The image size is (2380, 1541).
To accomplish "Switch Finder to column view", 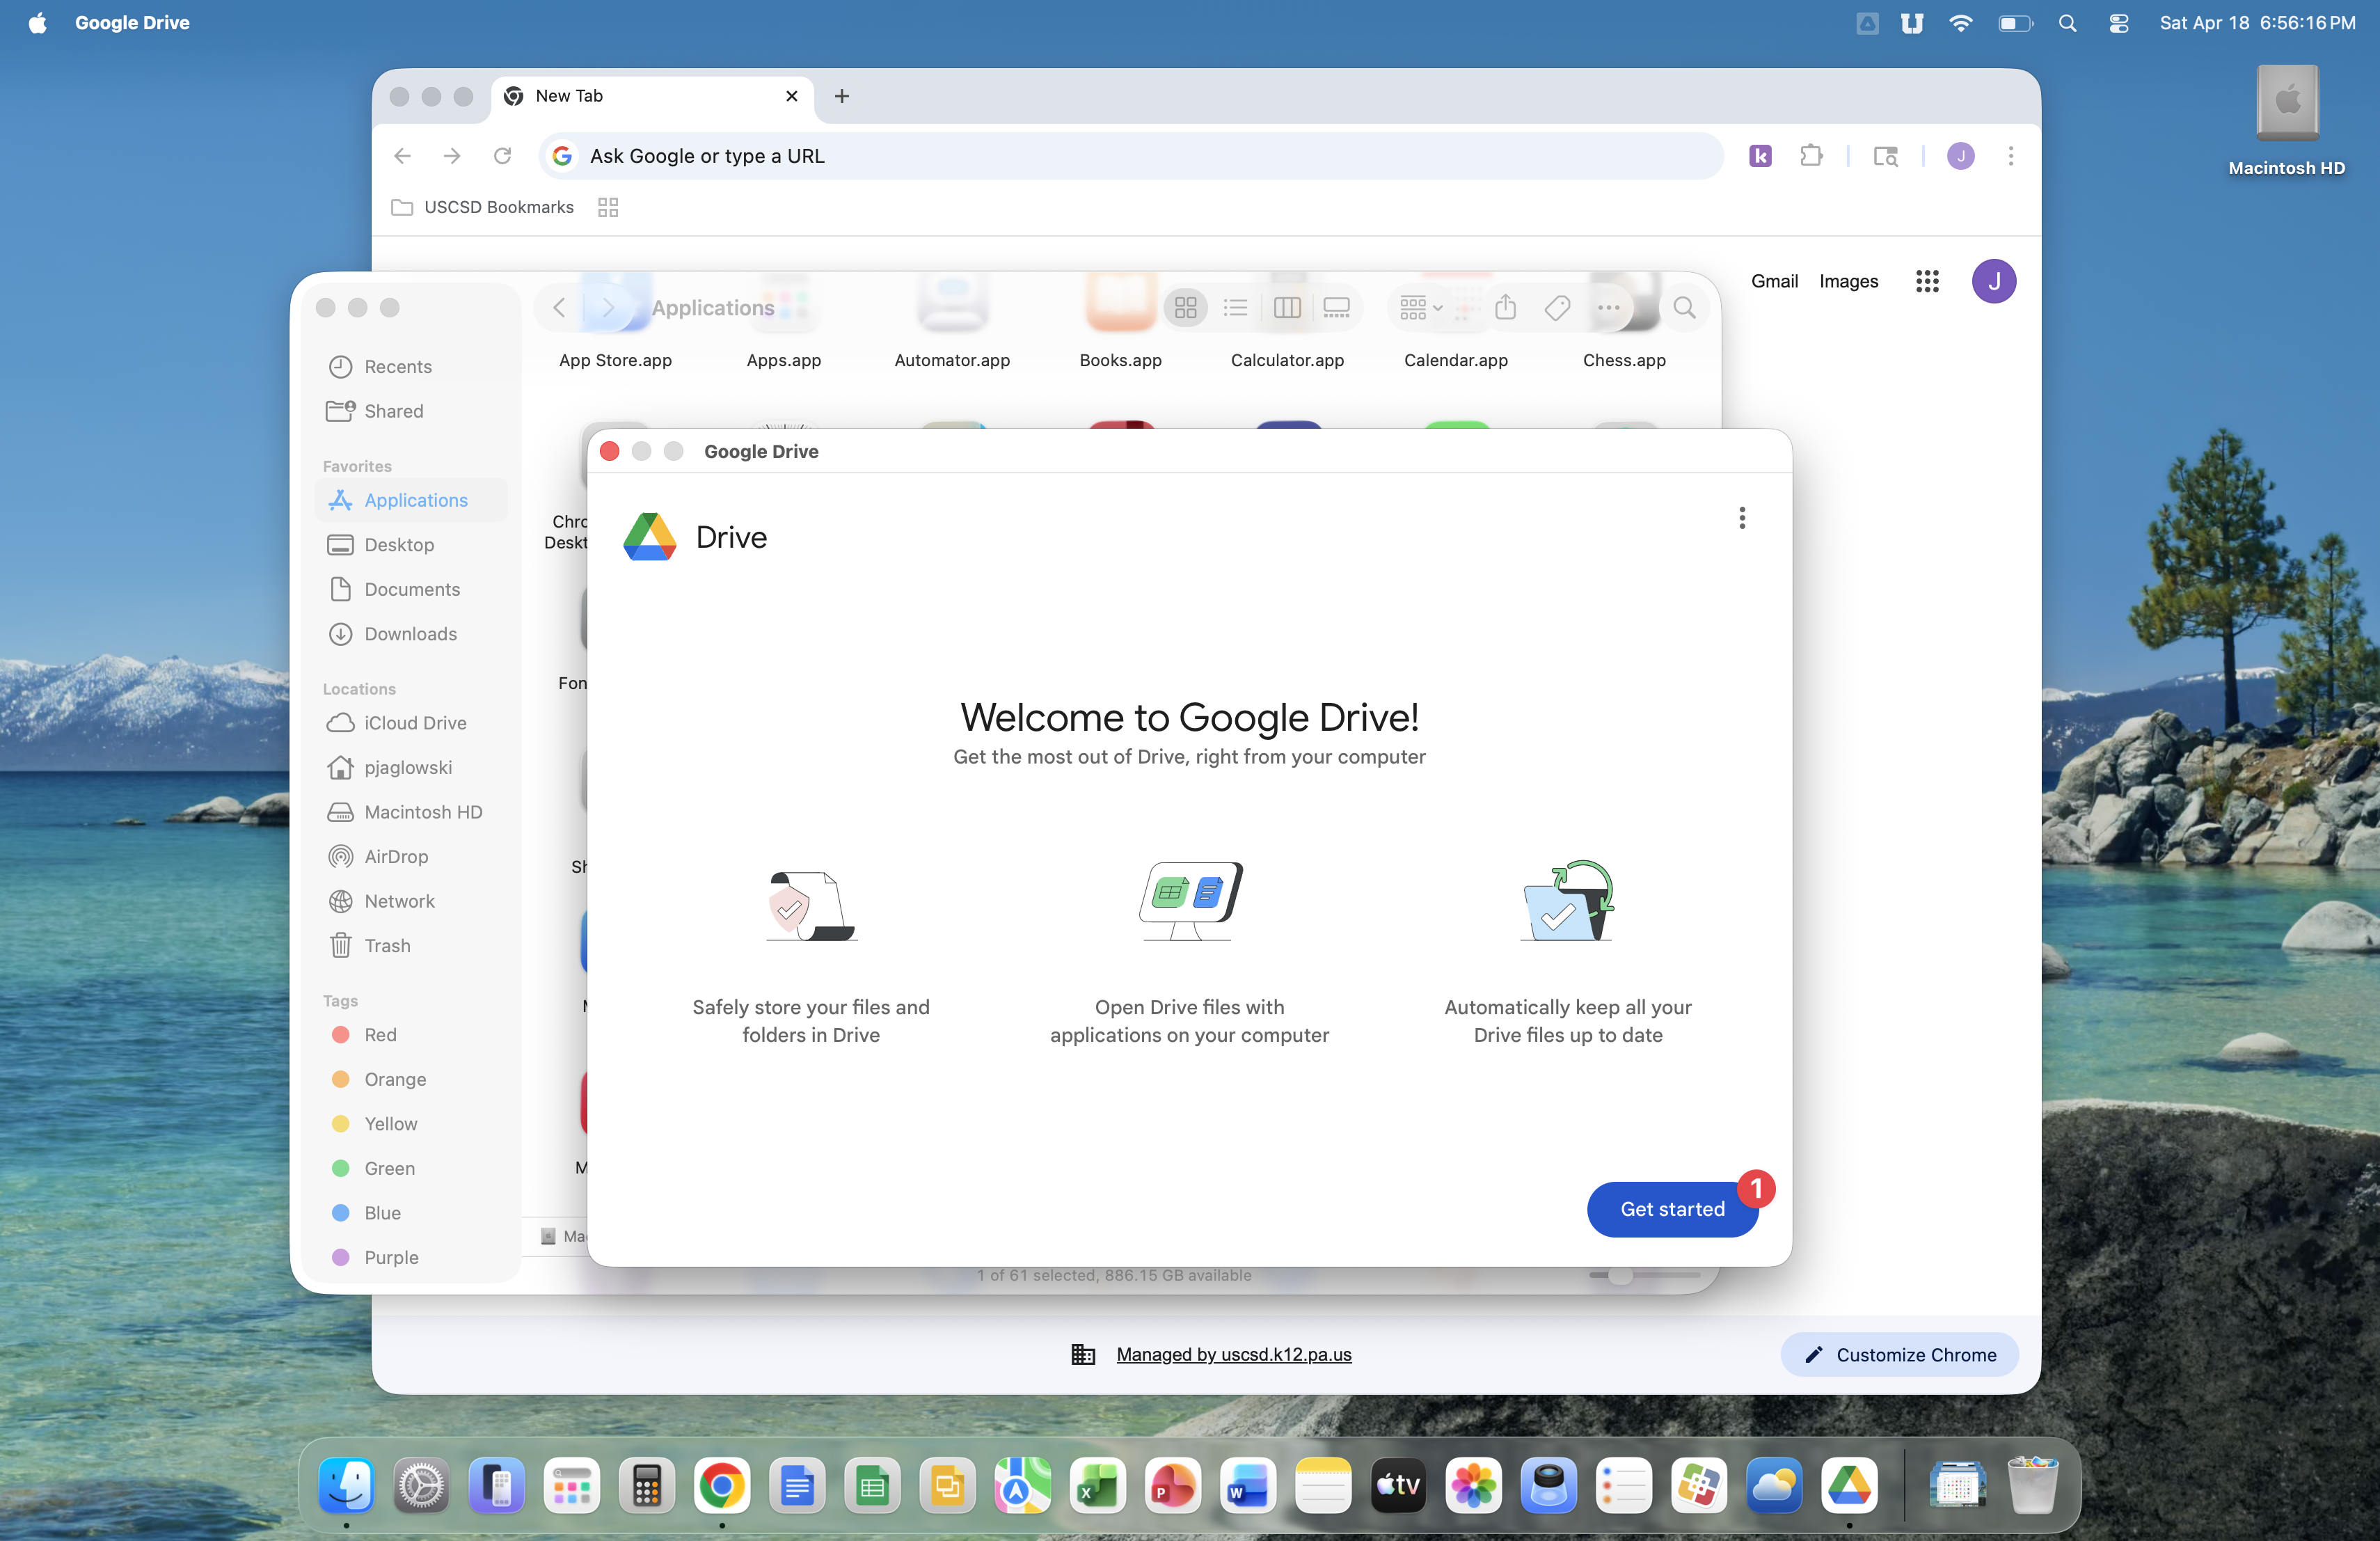I will click(1287, 308).
